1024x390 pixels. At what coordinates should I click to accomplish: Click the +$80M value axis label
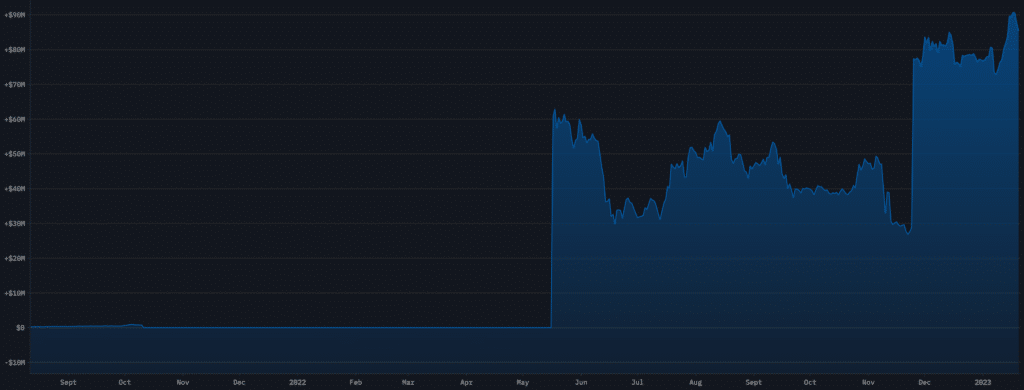coord(14,50)
